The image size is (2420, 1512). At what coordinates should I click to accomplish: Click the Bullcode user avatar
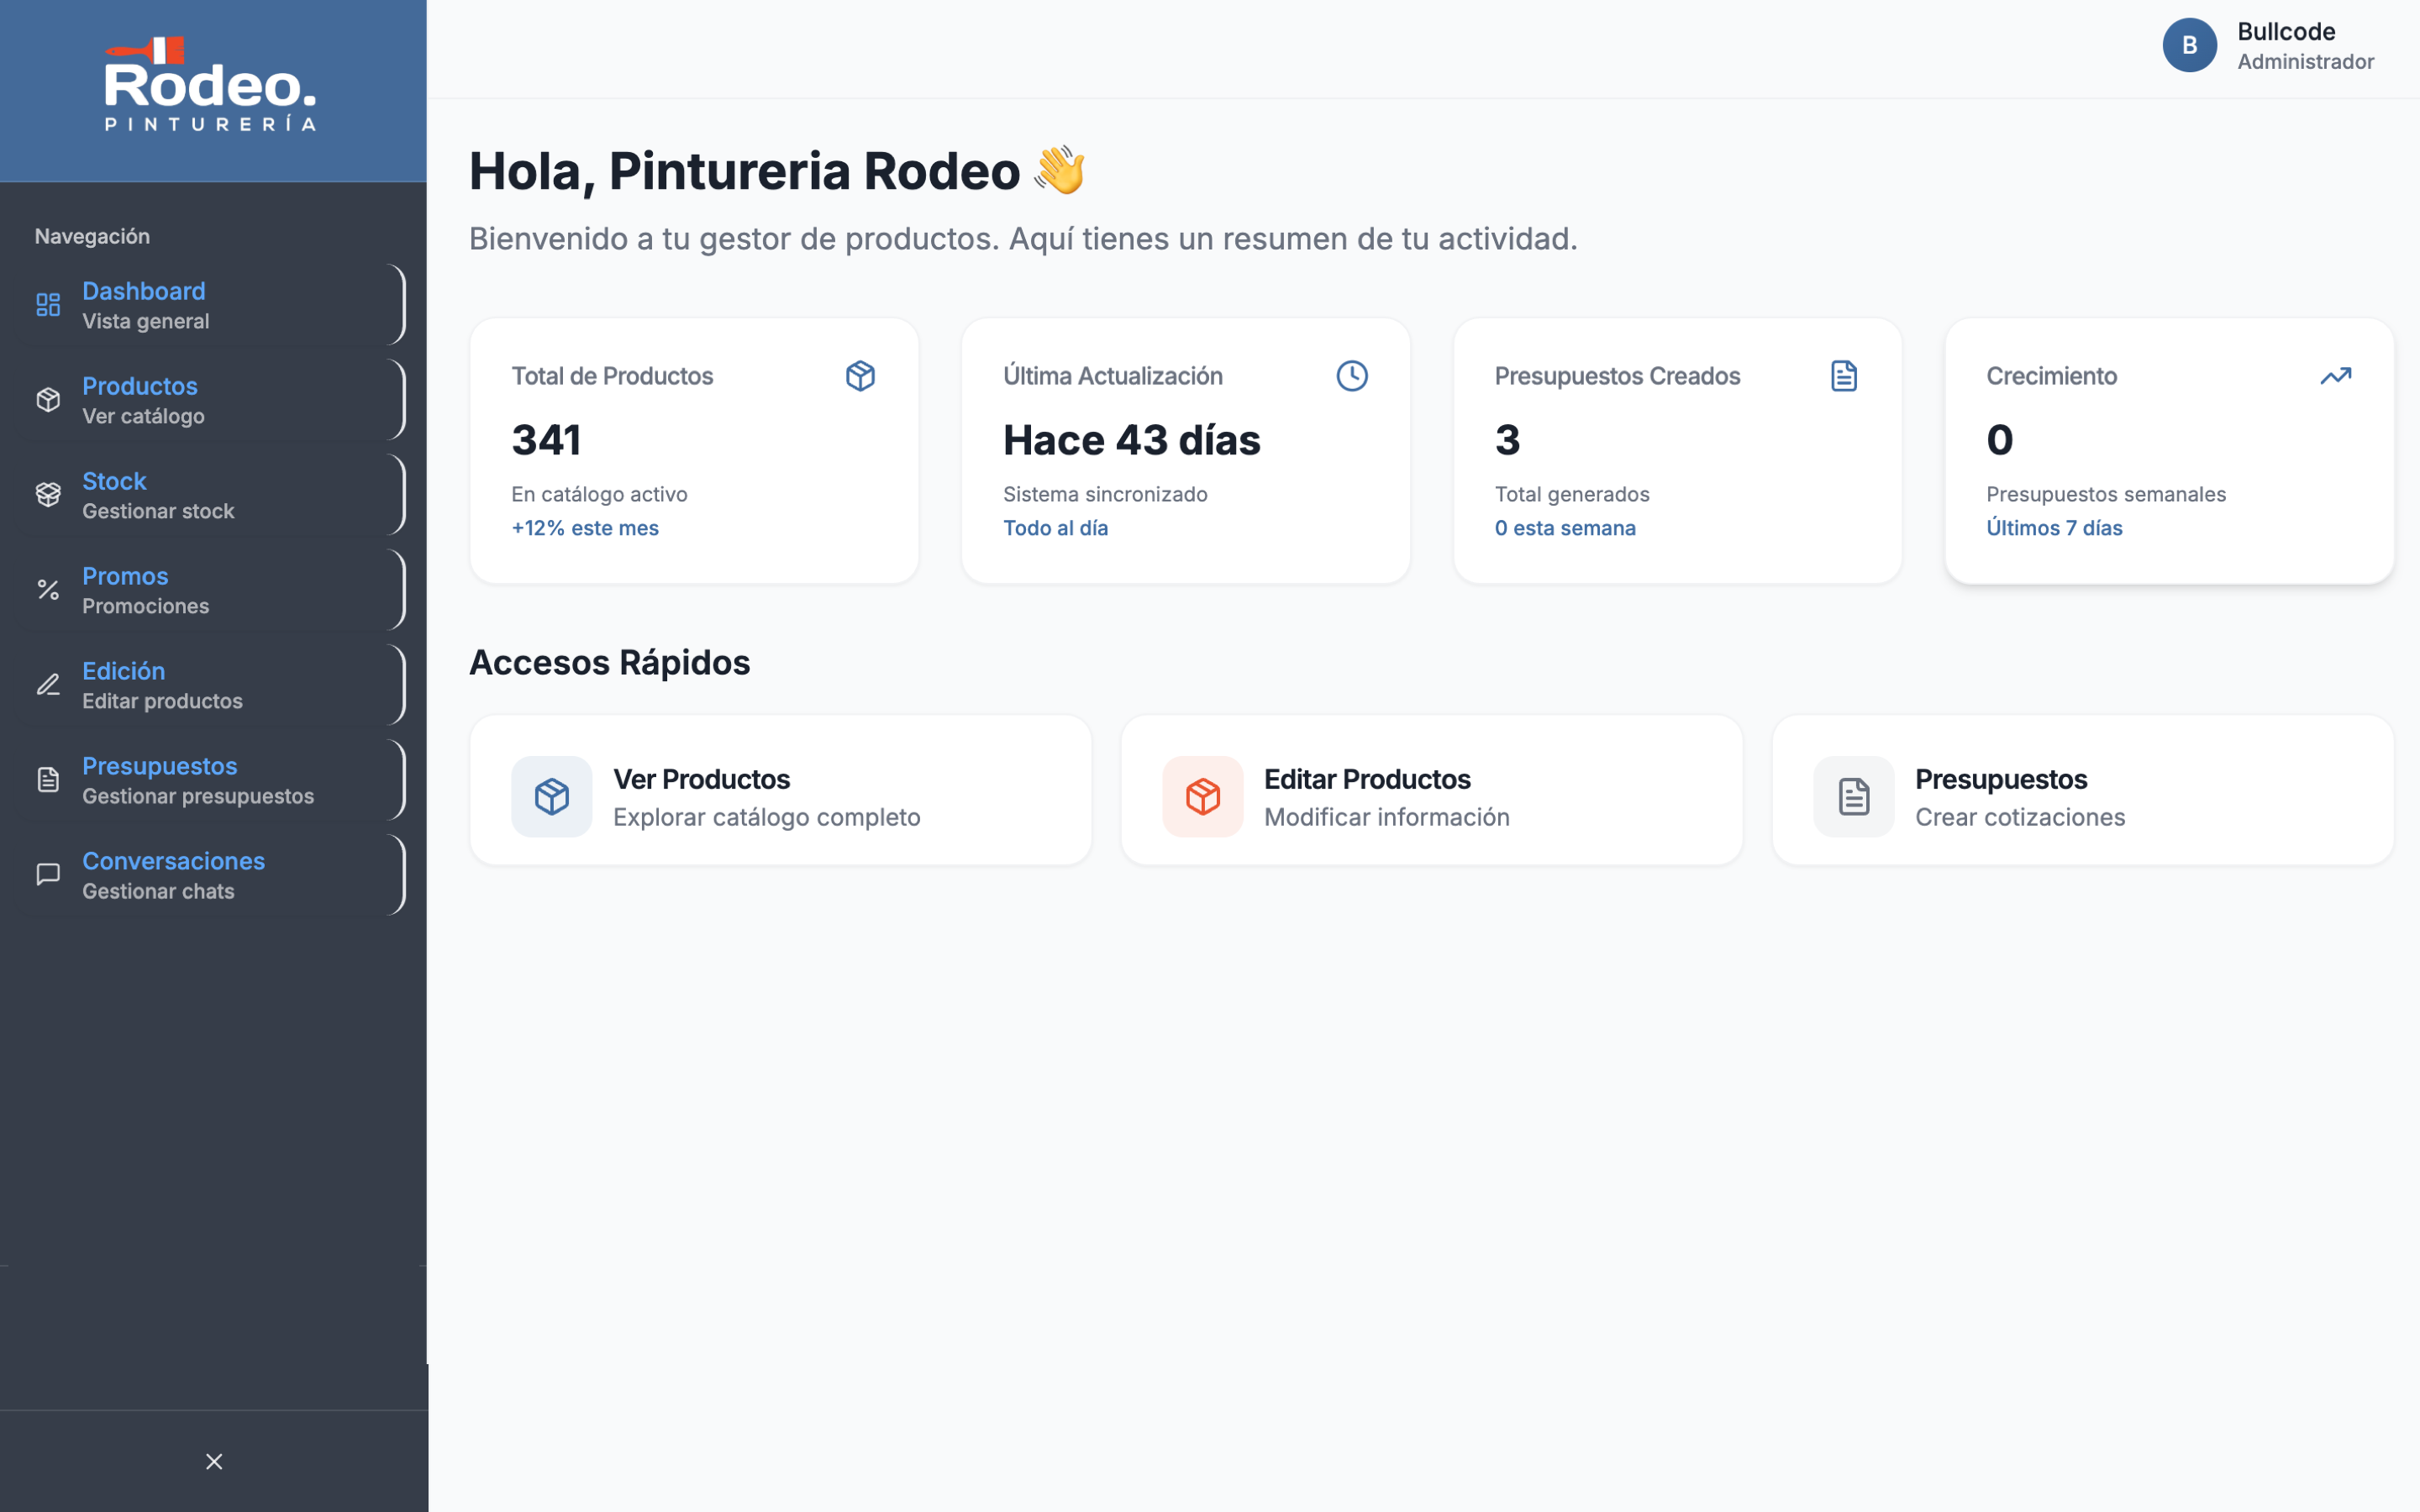tap(2190, 45)
